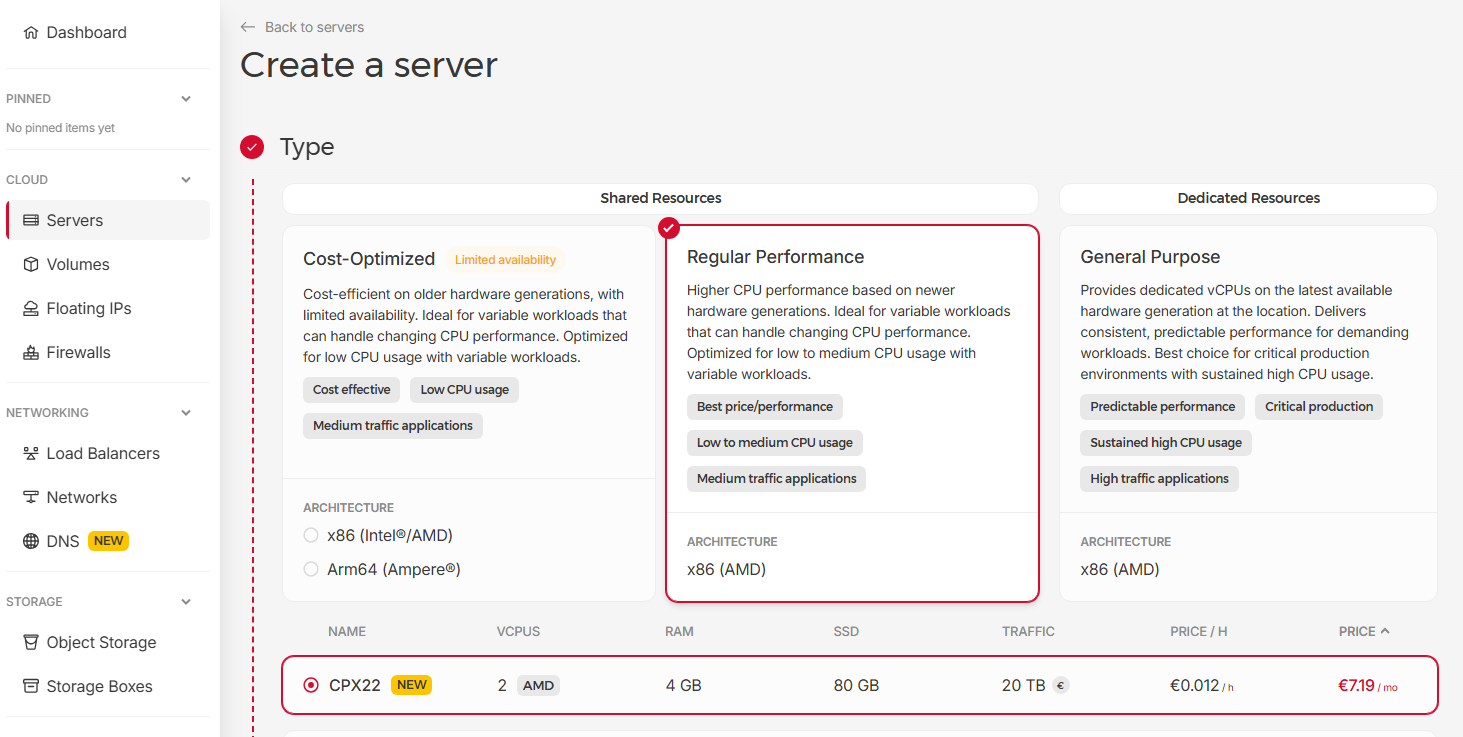Viewport: 1463px width, 737px height.
Task: Collapse the Pinned sidebar section
Action: [x=186, y=99]
